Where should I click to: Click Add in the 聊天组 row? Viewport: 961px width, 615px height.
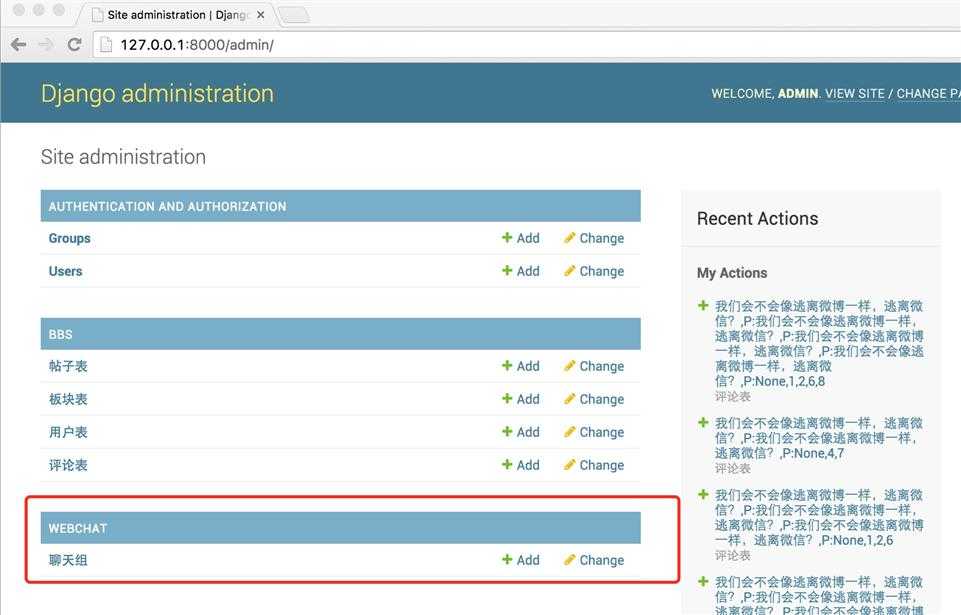click(x=528, y=560)
